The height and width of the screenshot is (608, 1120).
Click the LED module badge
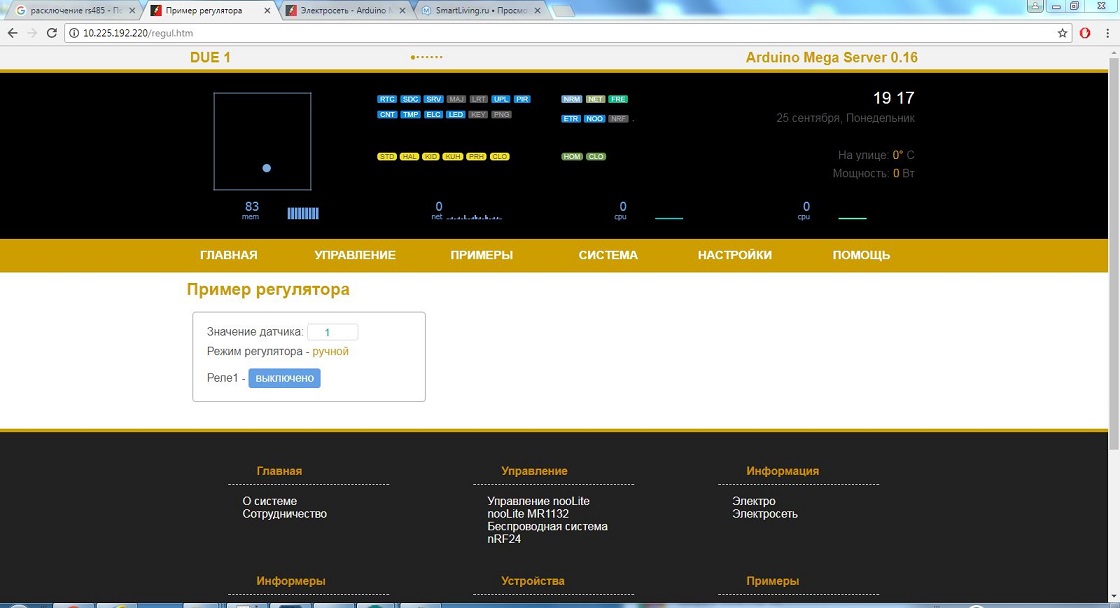point(455,115)
